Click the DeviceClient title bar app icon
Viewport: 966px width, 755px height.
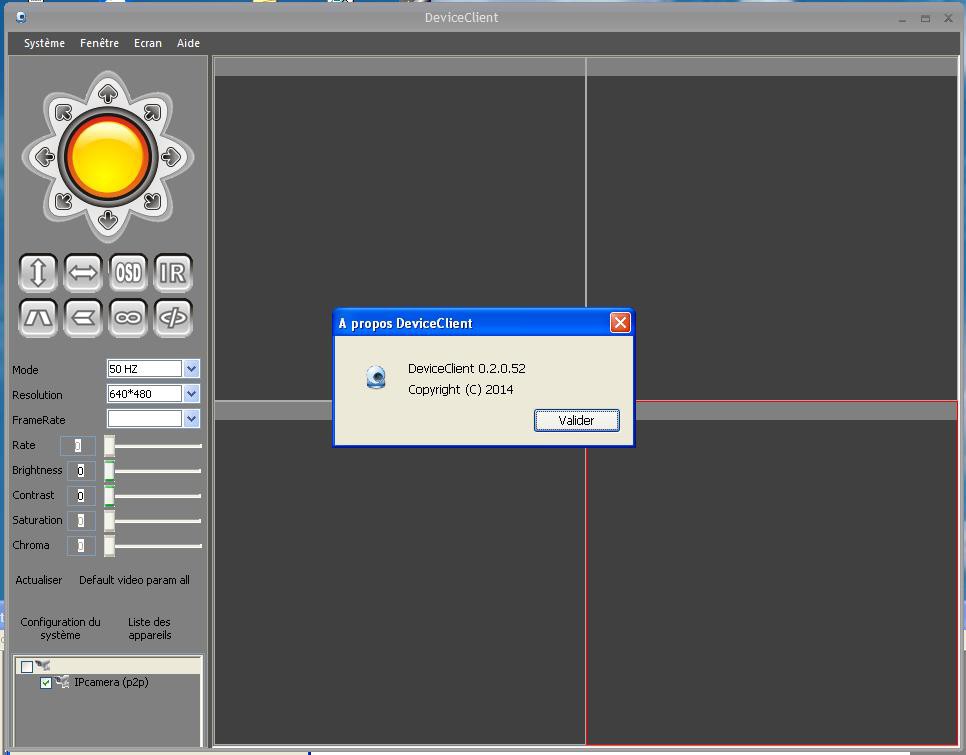[21, 17]
